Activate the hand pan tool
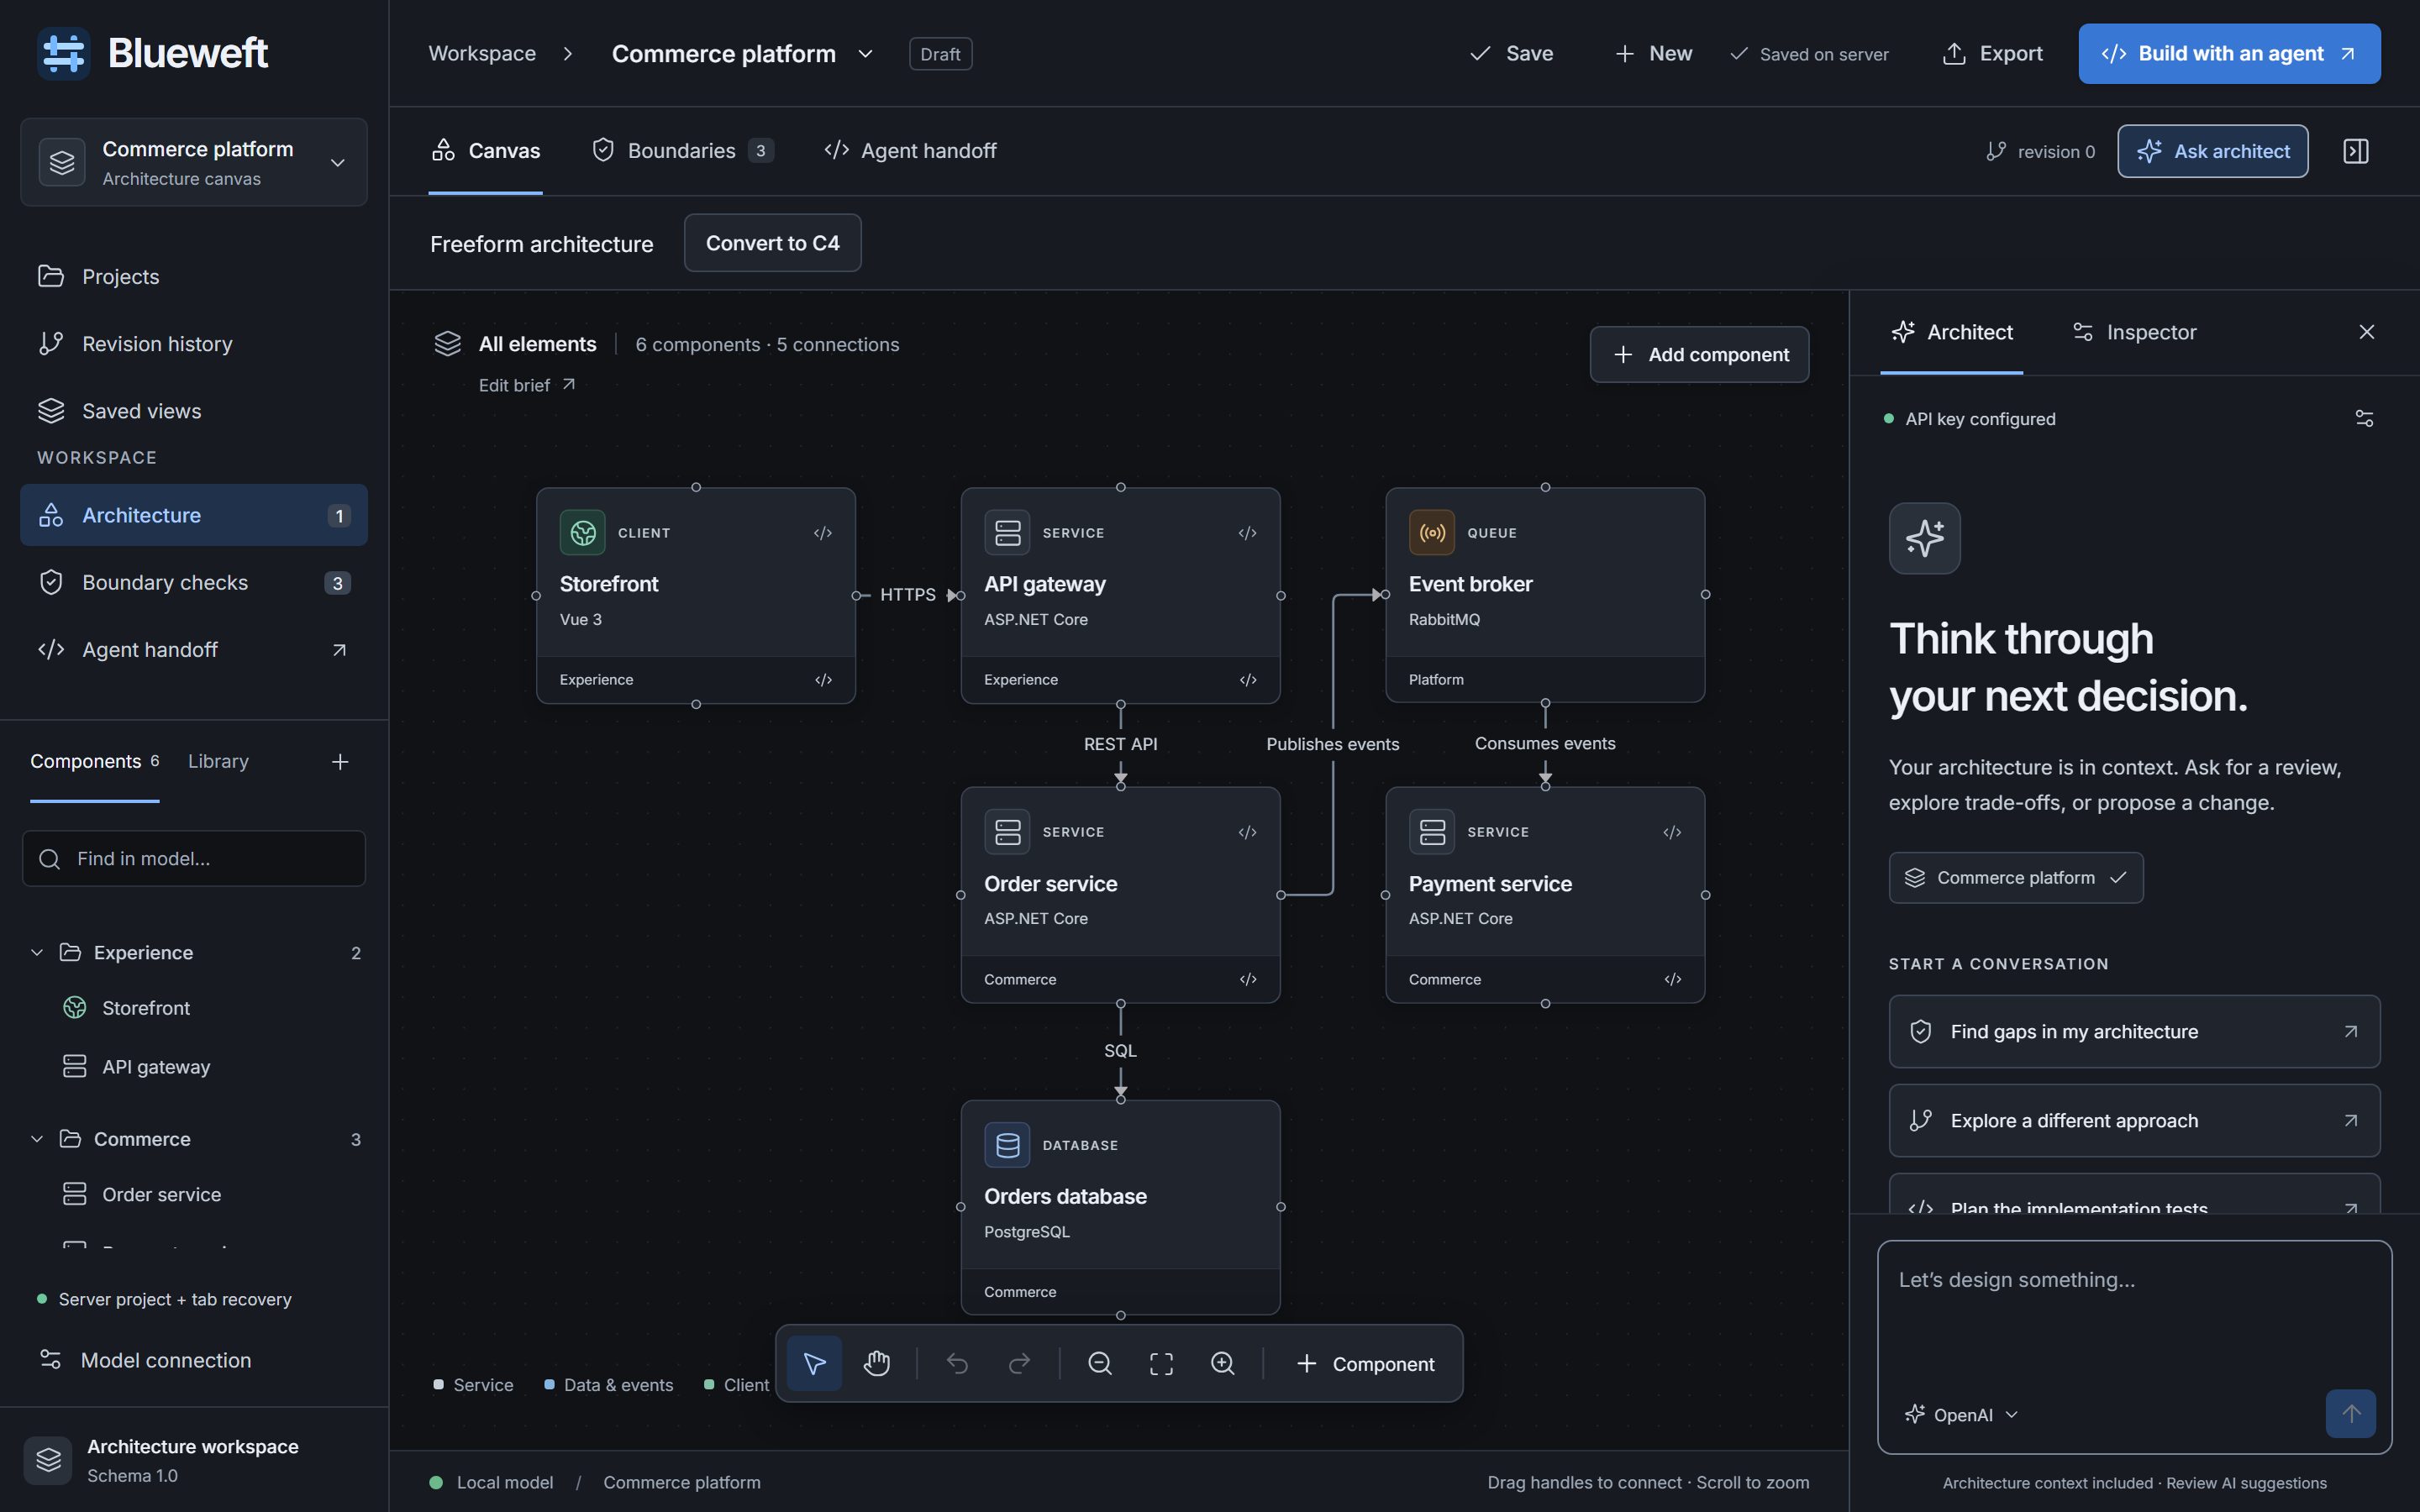This screenshot has width=2420, height=1512. coord(877,1363)
